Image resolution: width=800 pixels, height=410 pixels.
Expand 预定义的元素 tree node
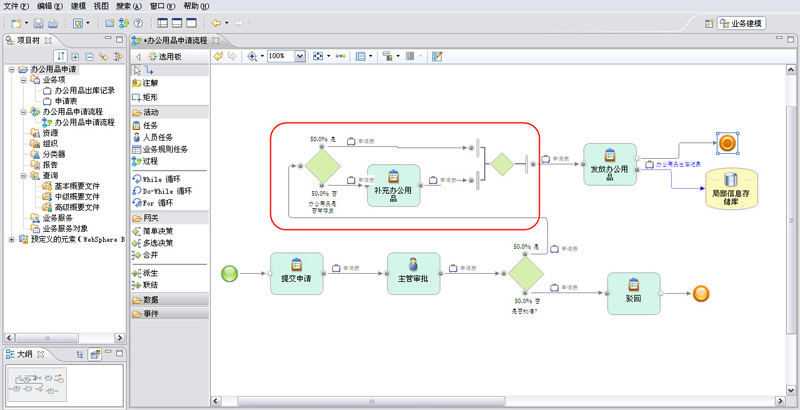(11, 239)
